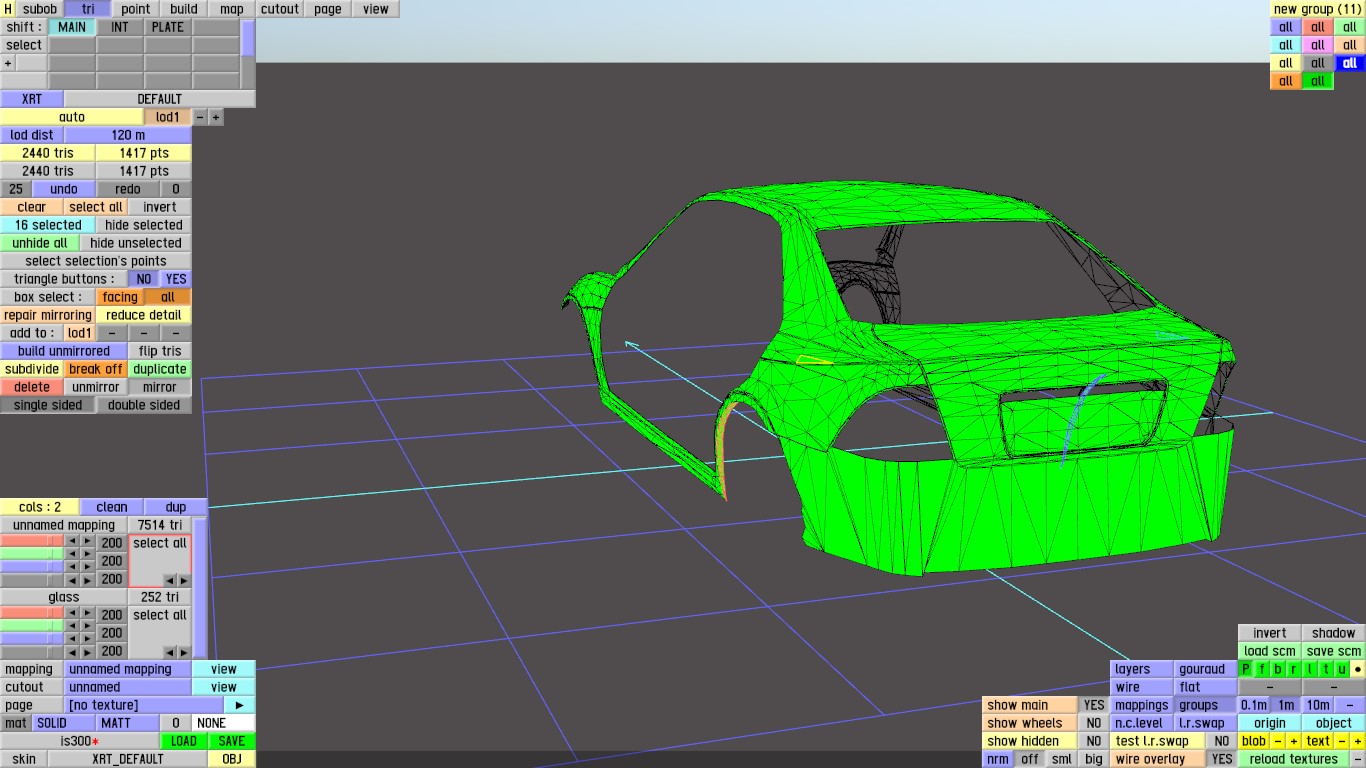This screenshot has height=768, width=1366.
Task: Open the DEFAULT selector next to XRT
Action: (x=160, y=99)
